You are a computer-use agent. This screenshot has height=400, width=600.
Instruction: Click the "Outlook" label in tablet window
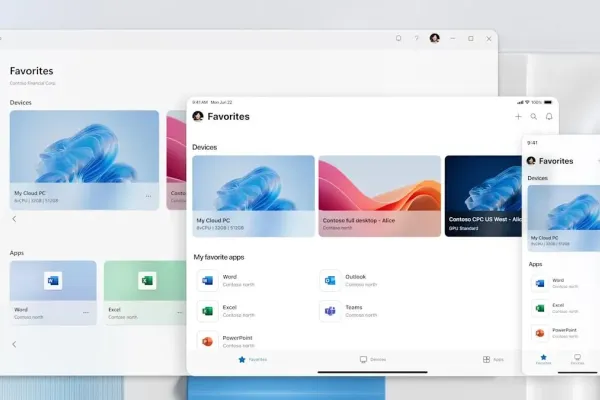click(355, 277)
